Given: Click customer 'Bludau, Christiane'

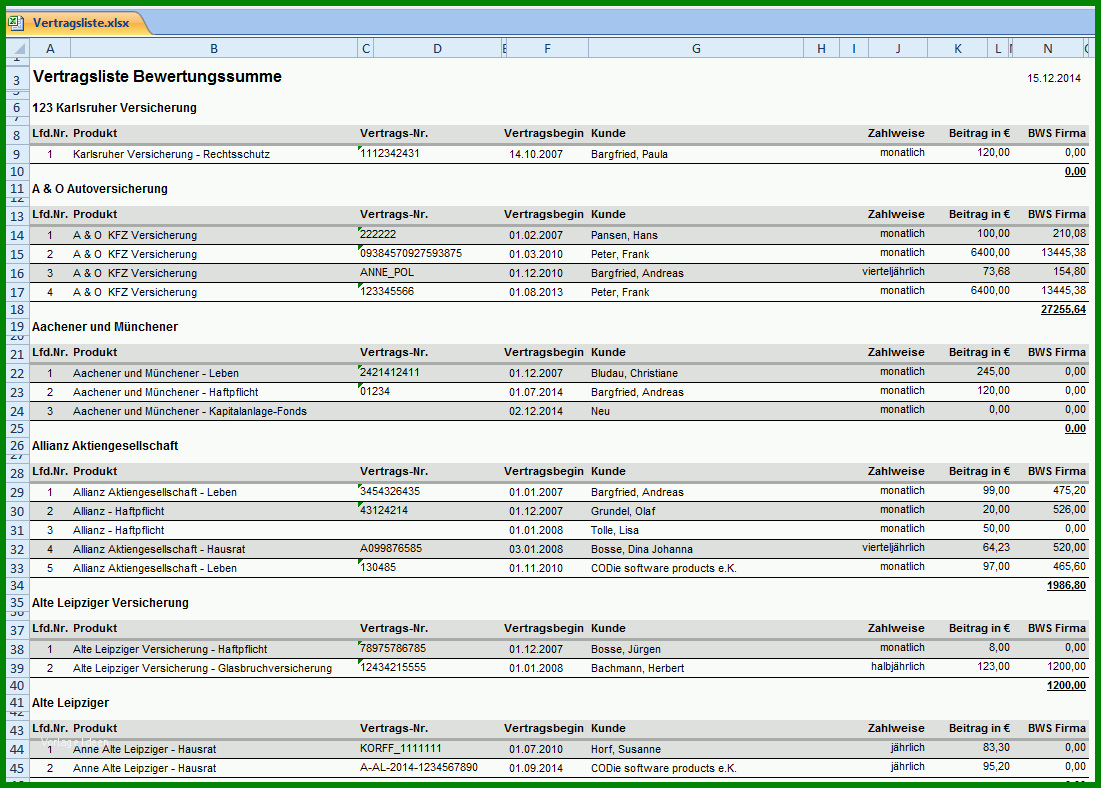Looking at the screenshot, I should [634, 373].
